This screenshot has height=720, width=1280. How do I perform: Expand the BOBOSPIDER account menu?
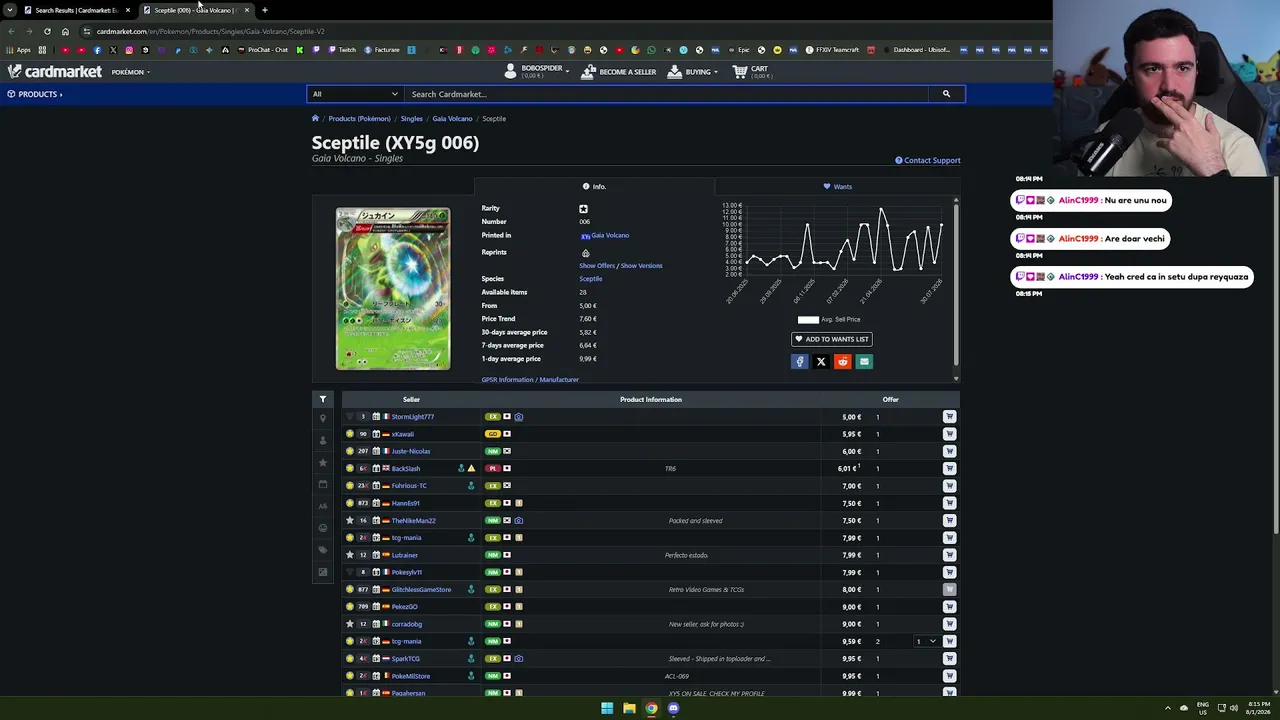(537, 72)
